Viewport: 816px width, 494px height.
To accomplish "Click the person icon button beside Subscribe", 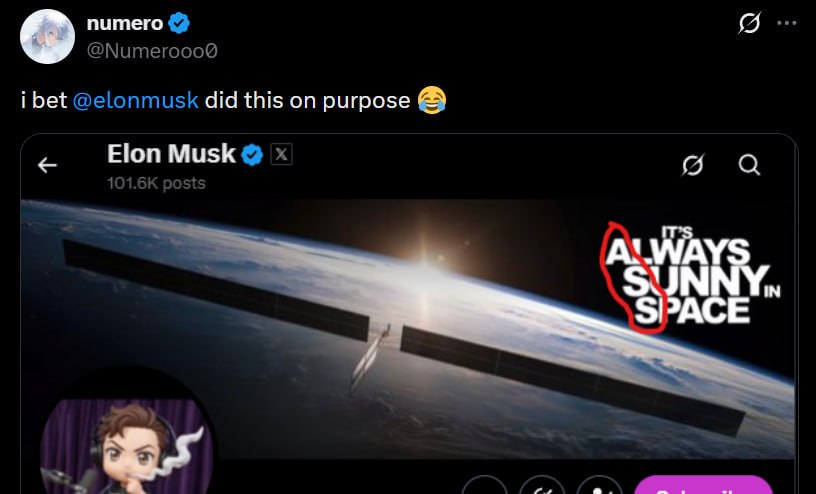I will (600, 487).
